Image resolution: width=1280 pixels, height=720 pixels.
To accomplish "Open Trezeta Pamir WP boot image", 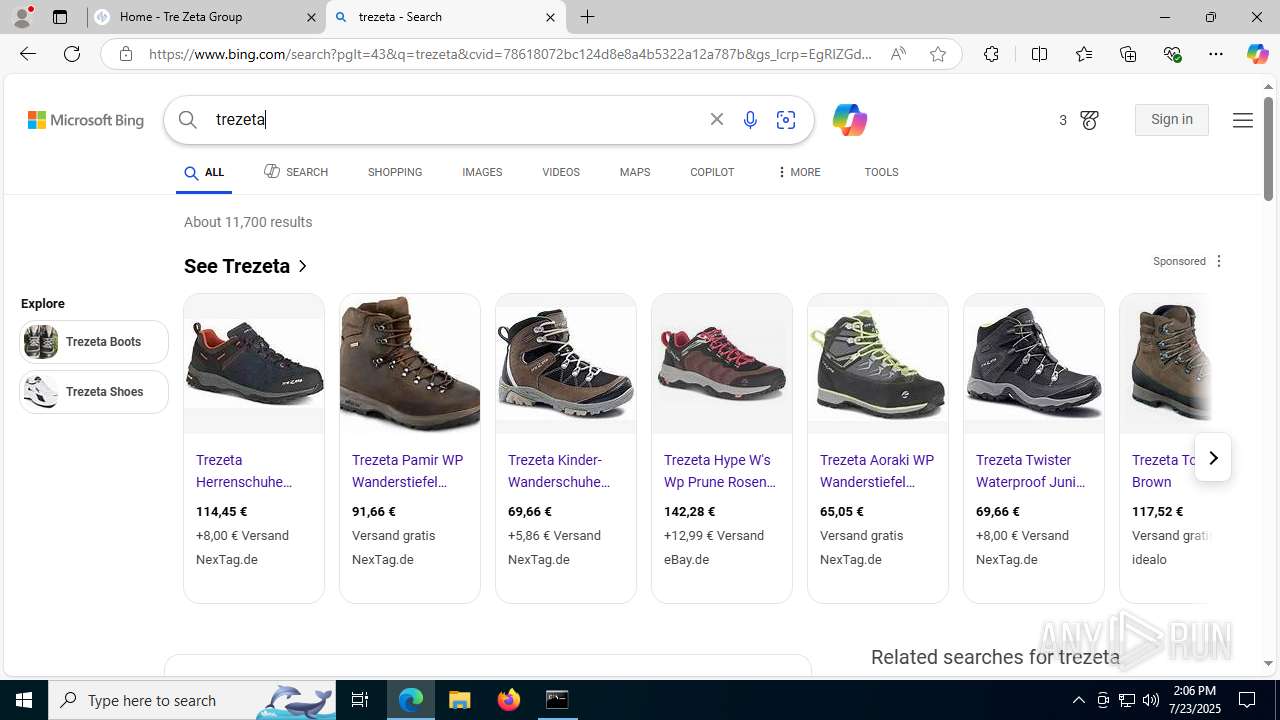I will click(x=410, y=364).
